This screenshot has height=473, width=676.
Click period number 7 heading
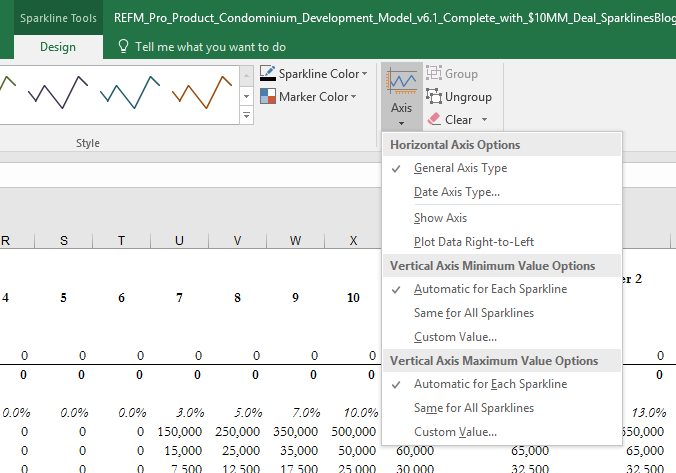click(179, 298)
